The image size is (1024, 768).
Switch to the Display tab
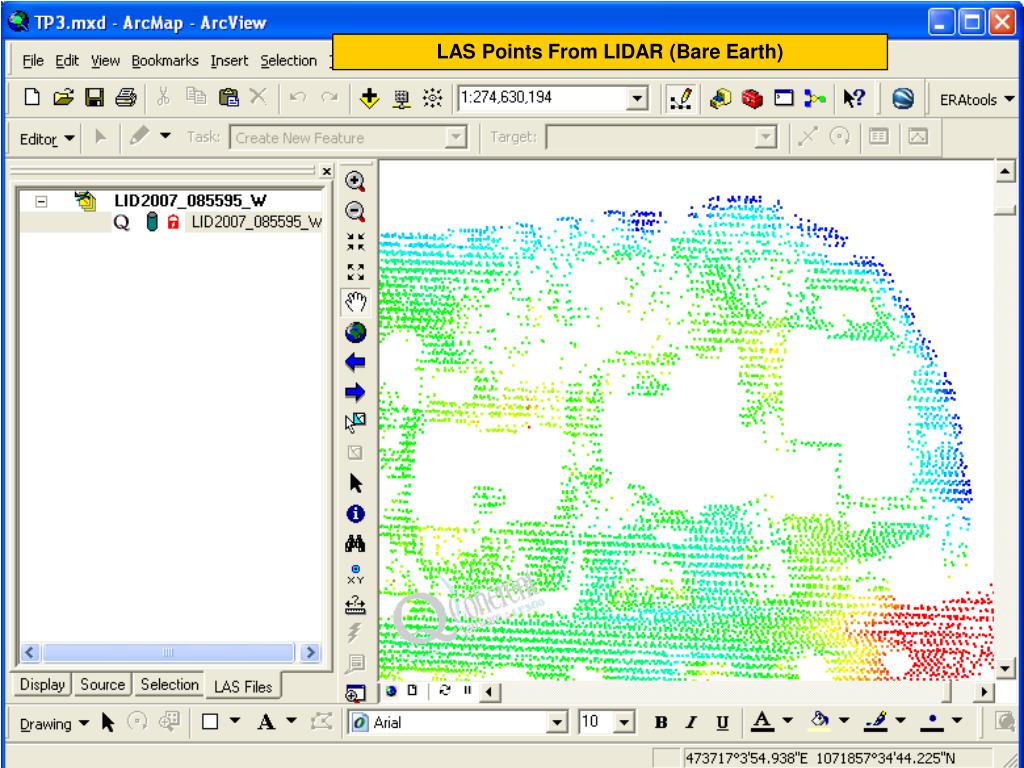pyautogui.click(x=42, y=684)
